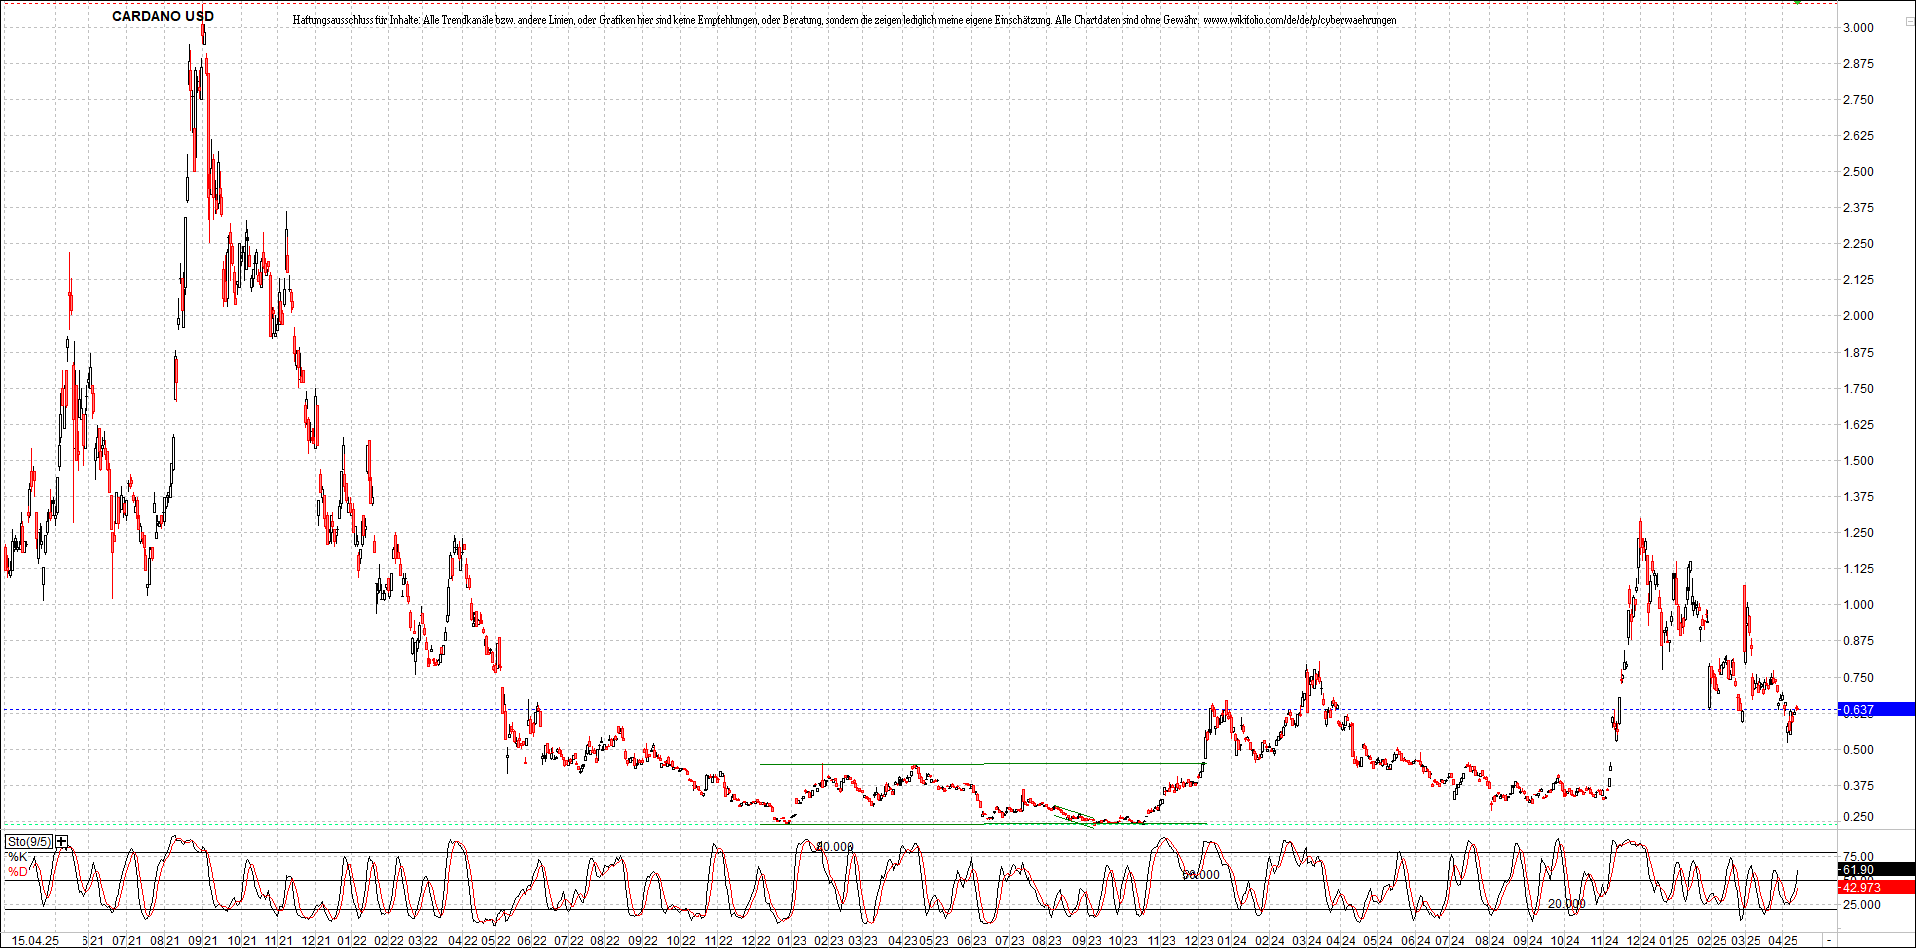Click the CARDANO USD chart title
This screenshot has height=948, width=1916.
pos(163,16)
